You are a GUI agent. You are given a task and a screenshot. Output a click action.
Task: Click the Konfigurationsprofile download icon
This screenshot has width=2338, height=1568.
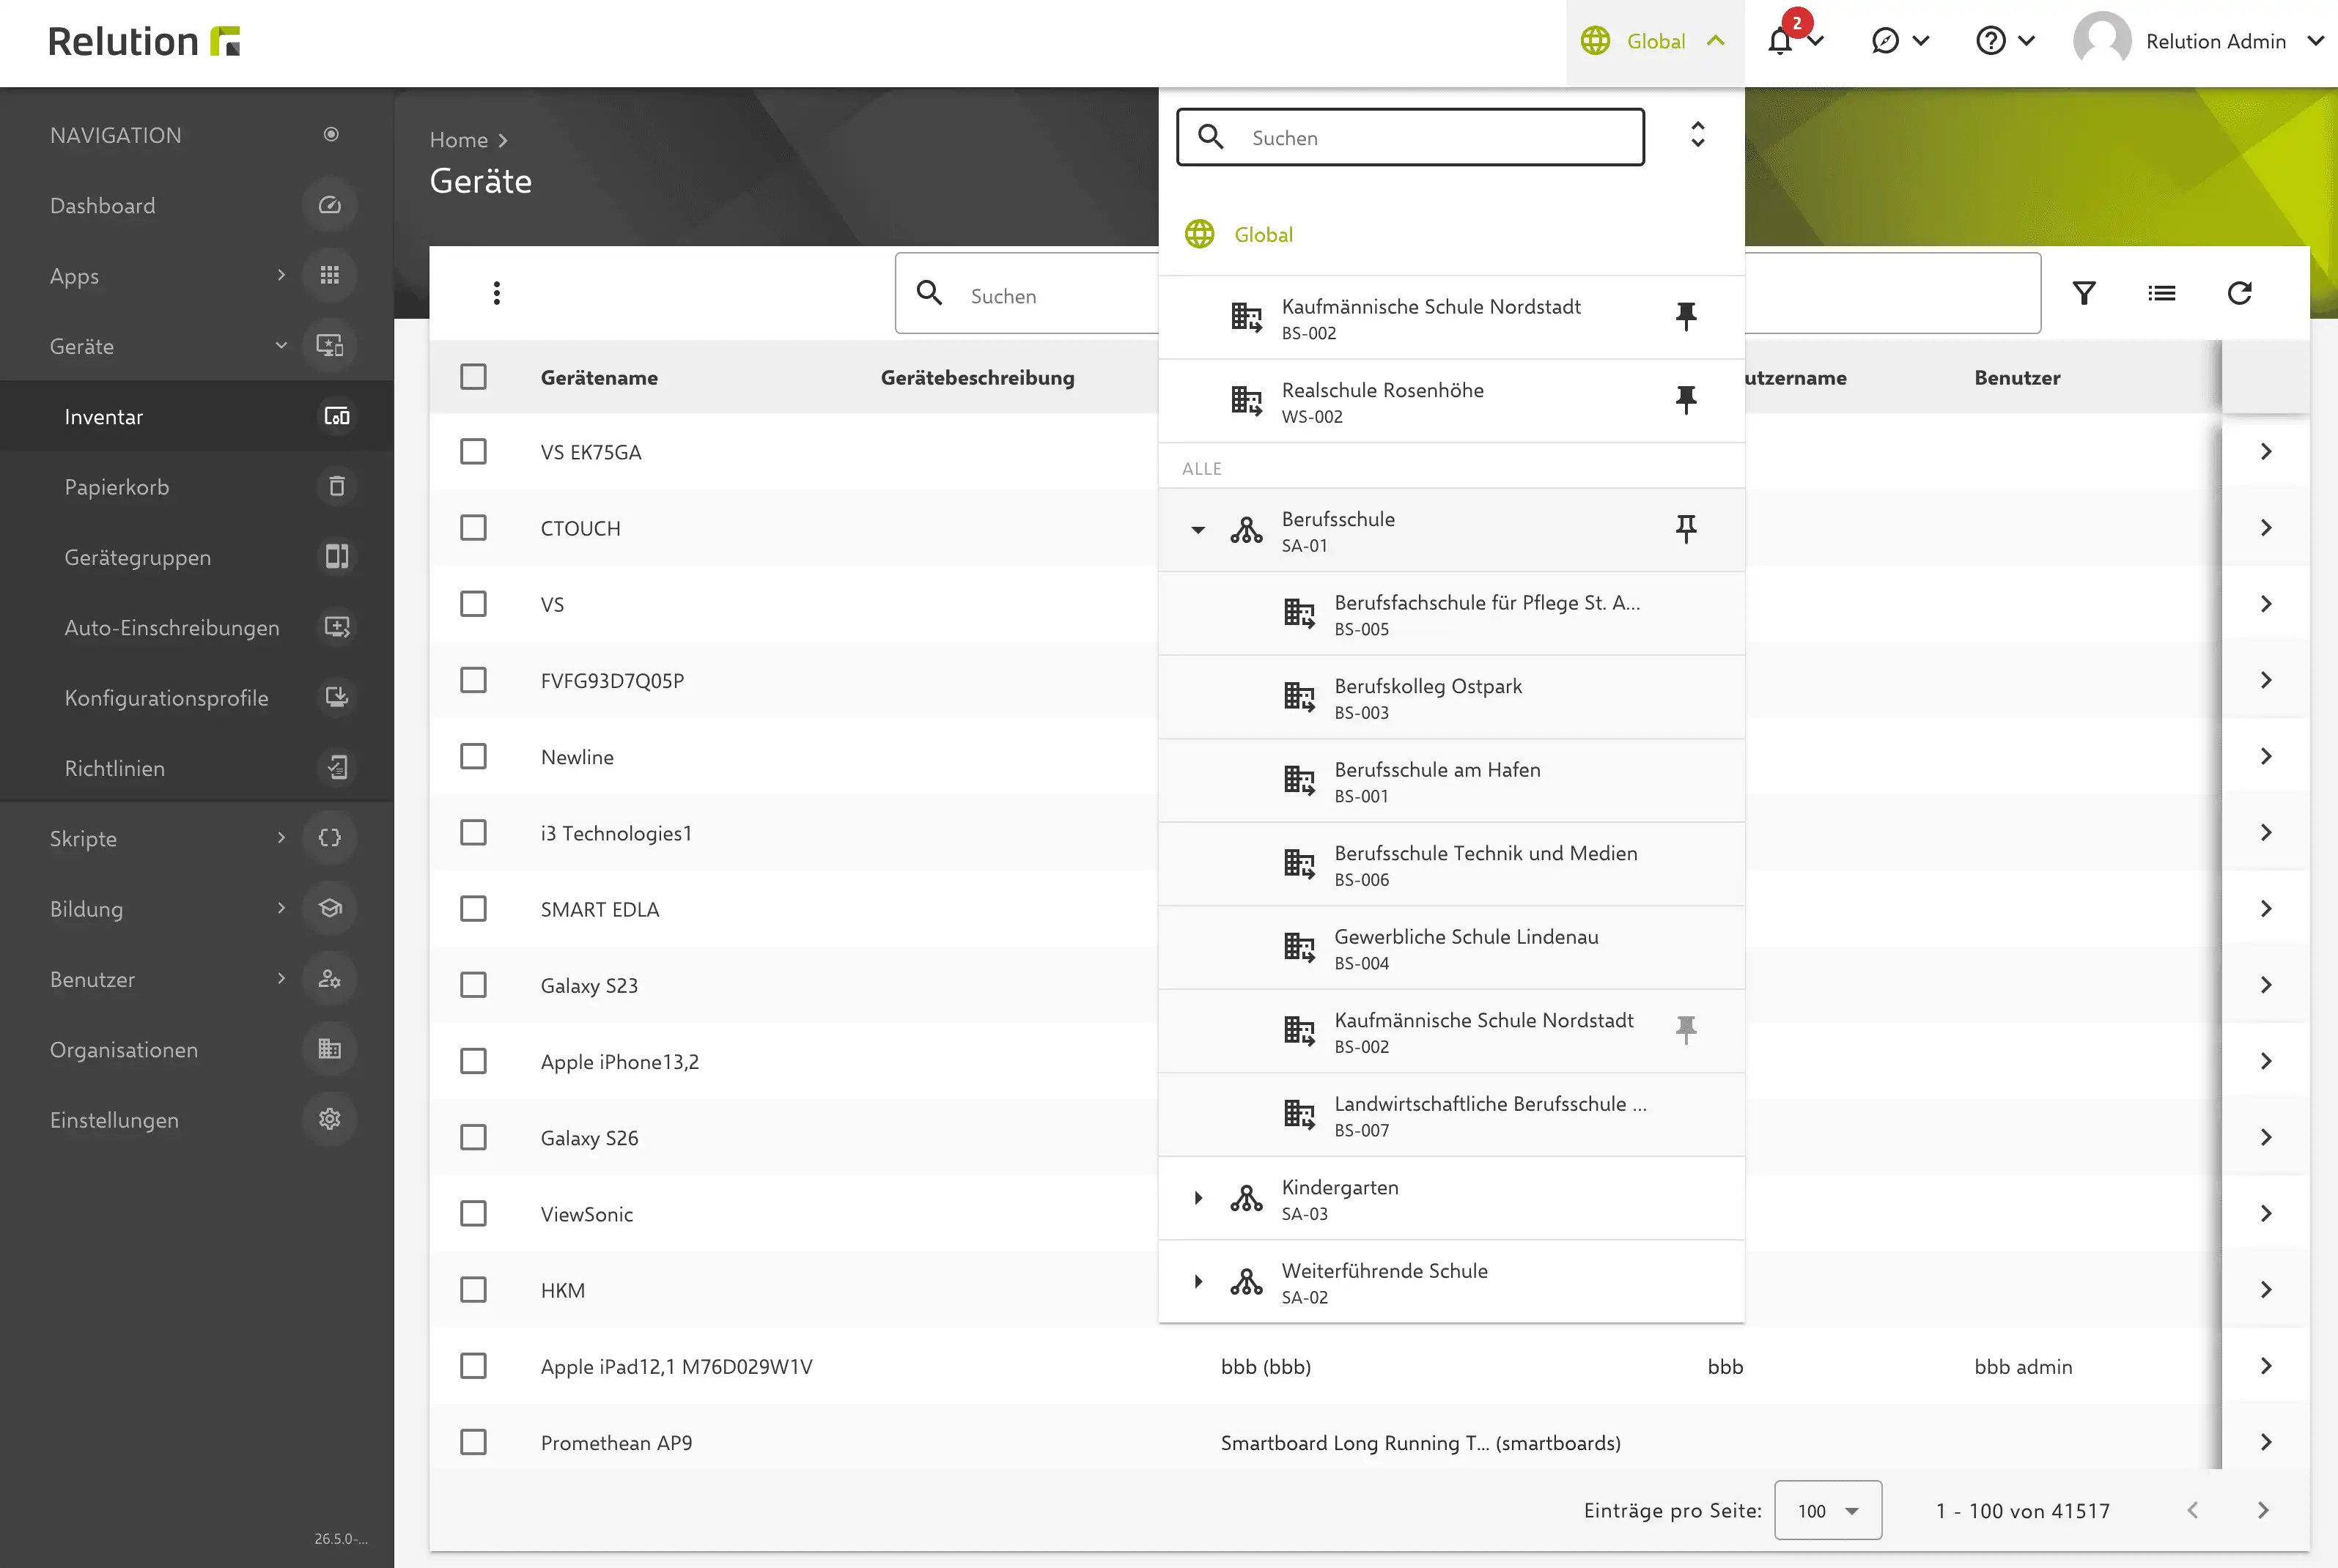(337, 697)
